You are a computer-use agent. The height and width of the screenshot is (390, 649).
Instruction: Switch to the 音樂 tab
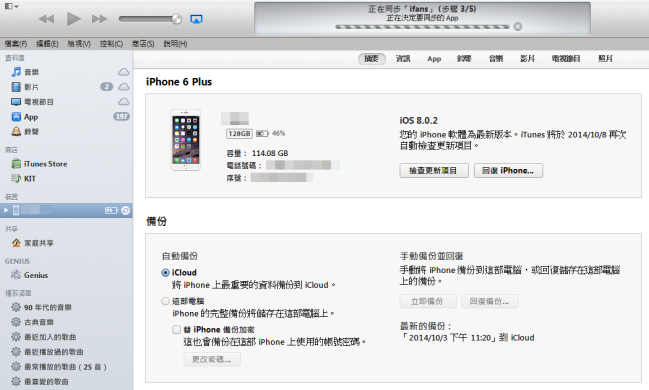[496, 59]
